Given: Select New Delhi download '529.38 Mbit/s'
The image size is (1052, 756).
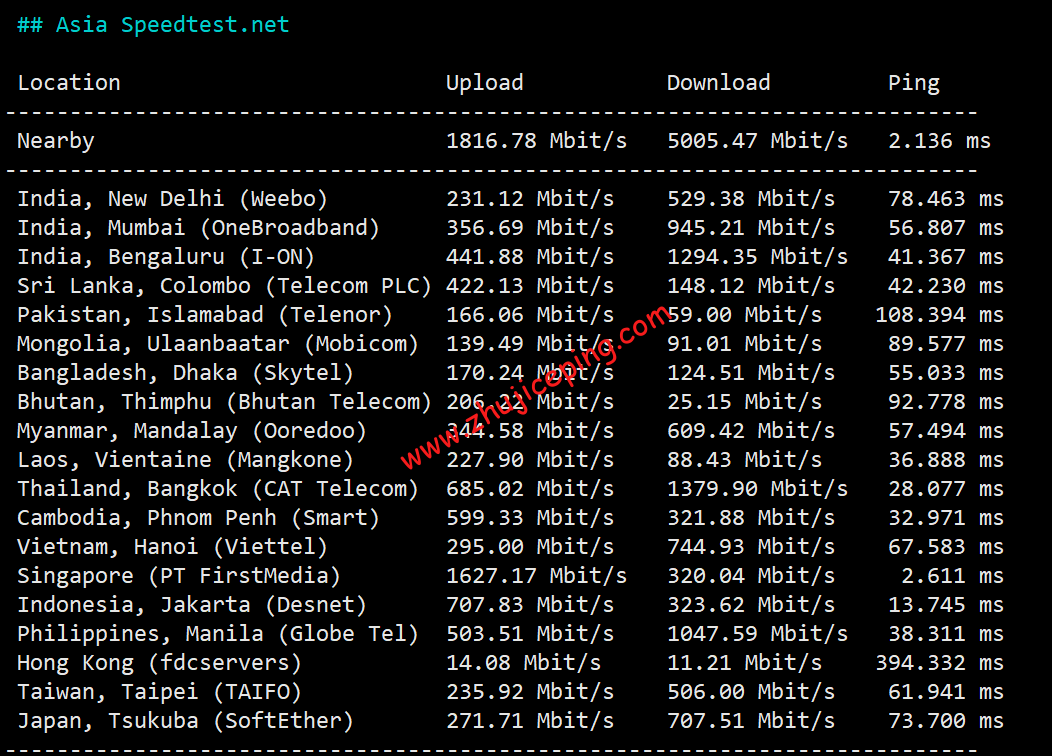Looking at the screenshot, I should [751, 199].
